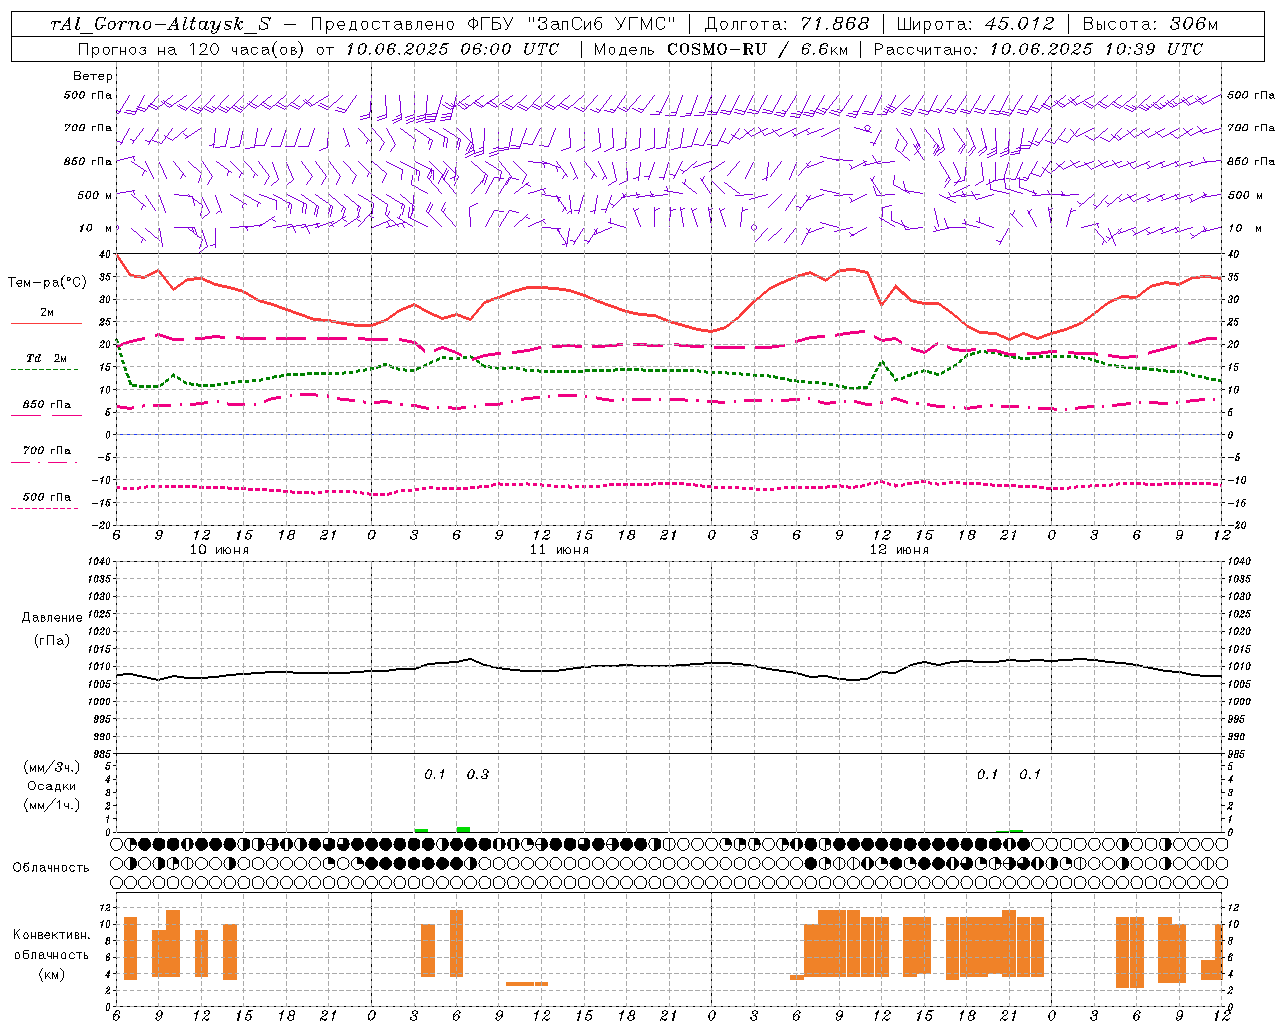This screenshot has width=1280, height=1024.
Task: Click the Тем-ра(°C) panel label
Action: 47,283
